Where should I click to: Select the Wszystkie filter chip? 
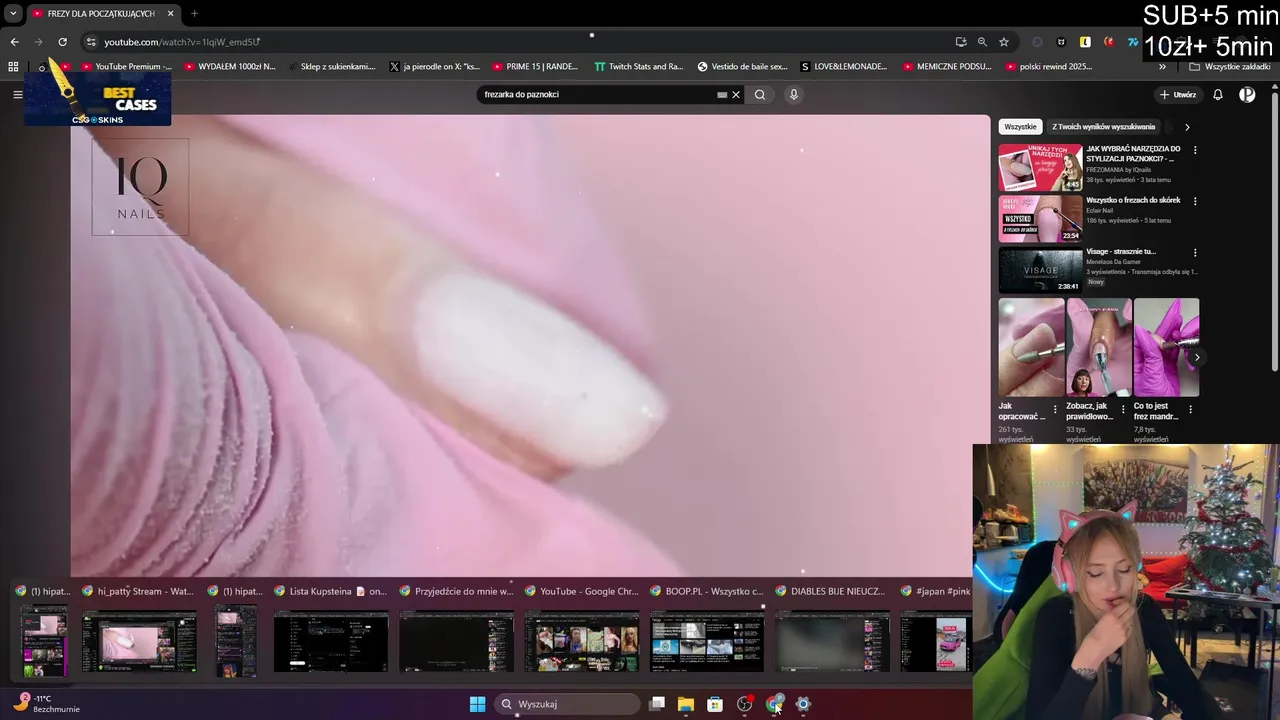pyautogui.click(x=1020, y=127)
